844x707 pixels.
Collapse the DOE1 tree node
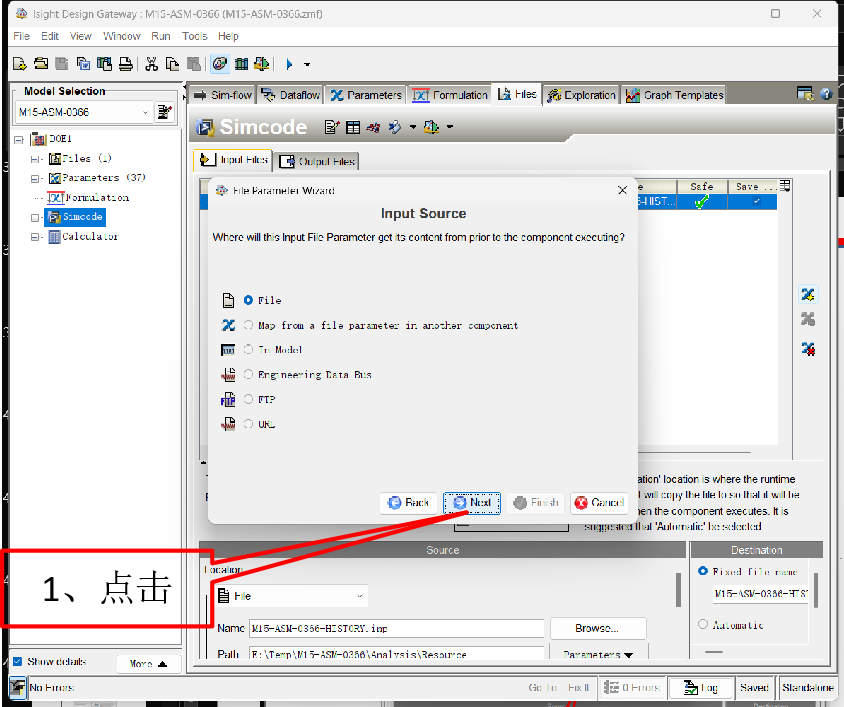(19, 139)
